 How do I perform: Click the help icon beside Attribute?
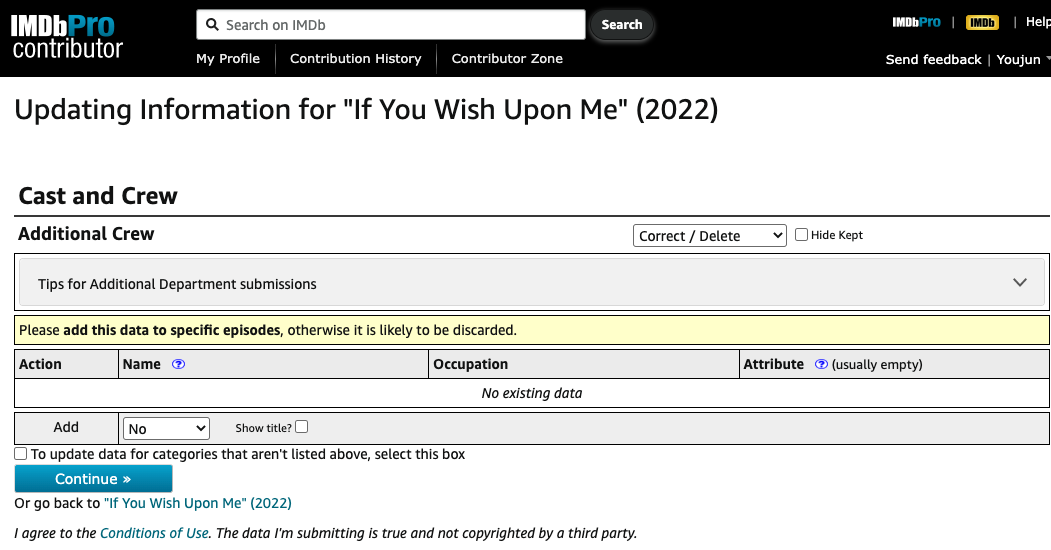pos(821,365)
